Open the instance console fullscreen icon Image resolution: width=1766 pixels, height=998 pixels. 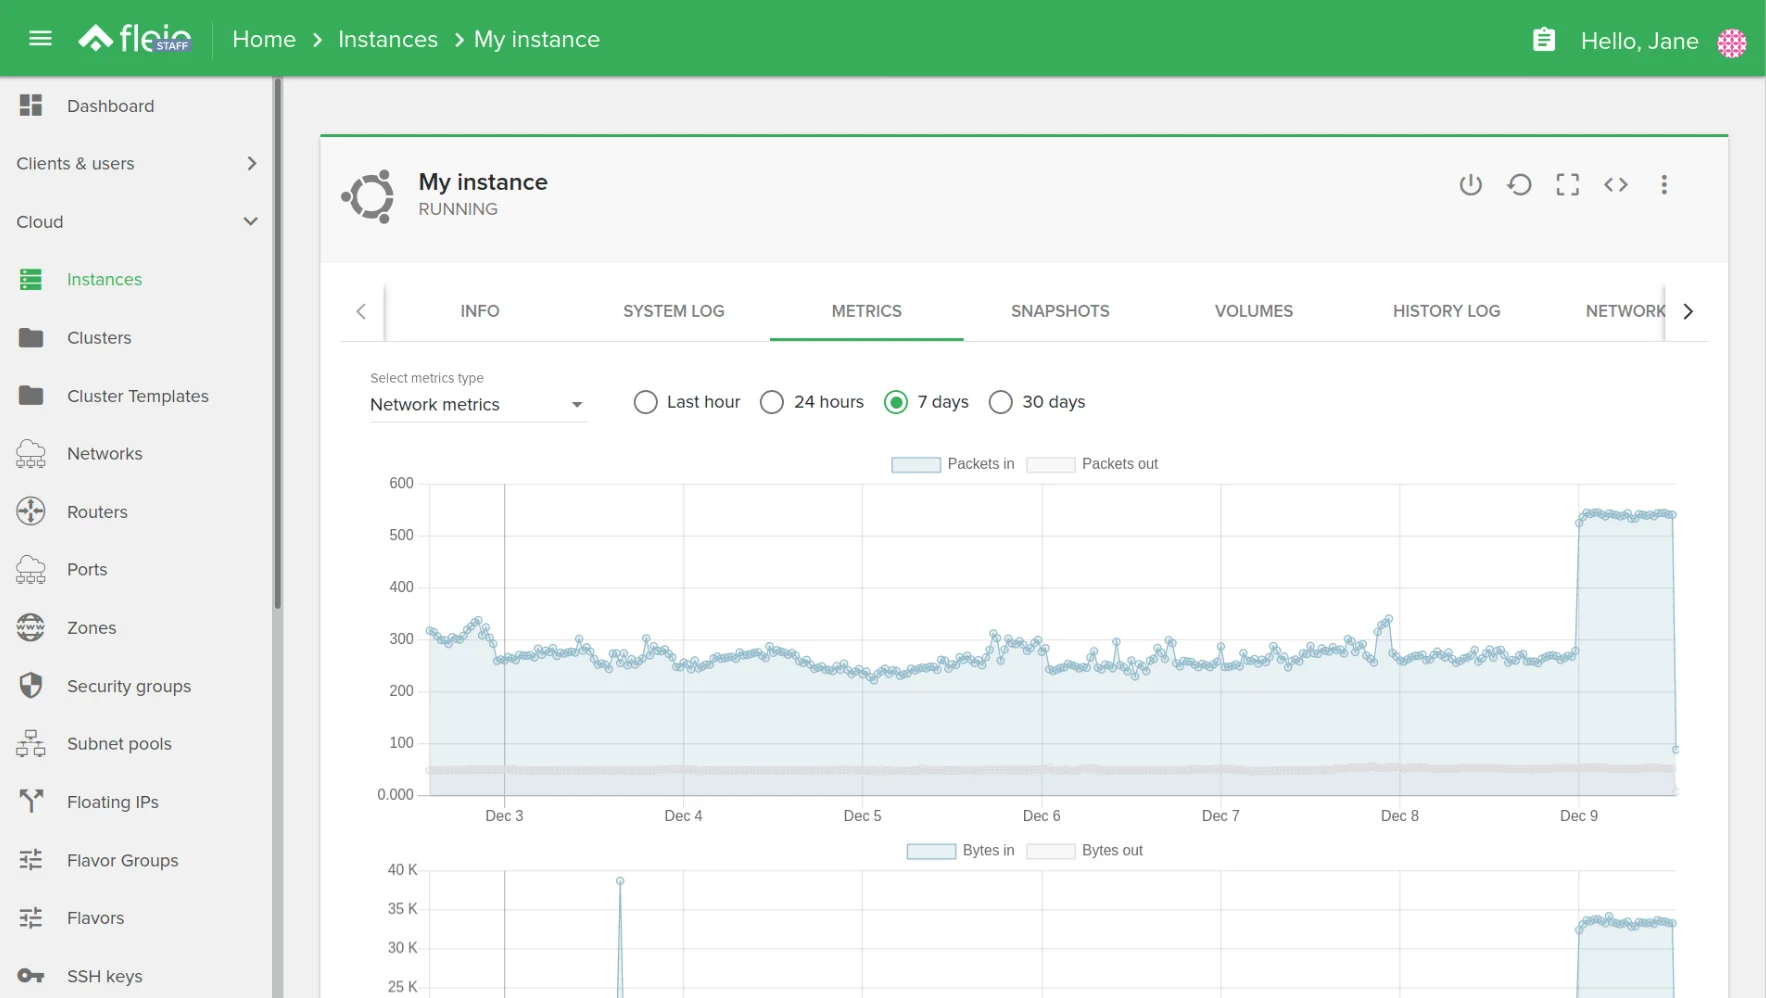click(1567, 185)
